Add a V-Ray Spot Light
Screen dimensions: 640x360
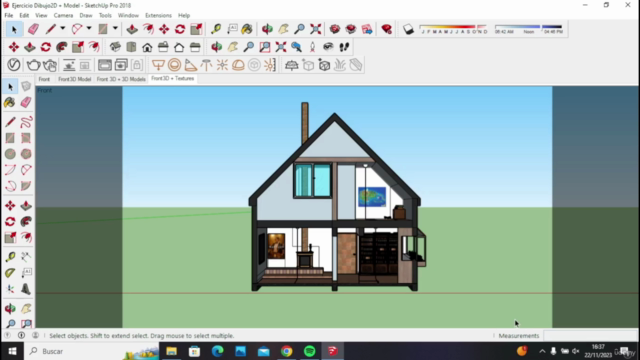[190, 65]
